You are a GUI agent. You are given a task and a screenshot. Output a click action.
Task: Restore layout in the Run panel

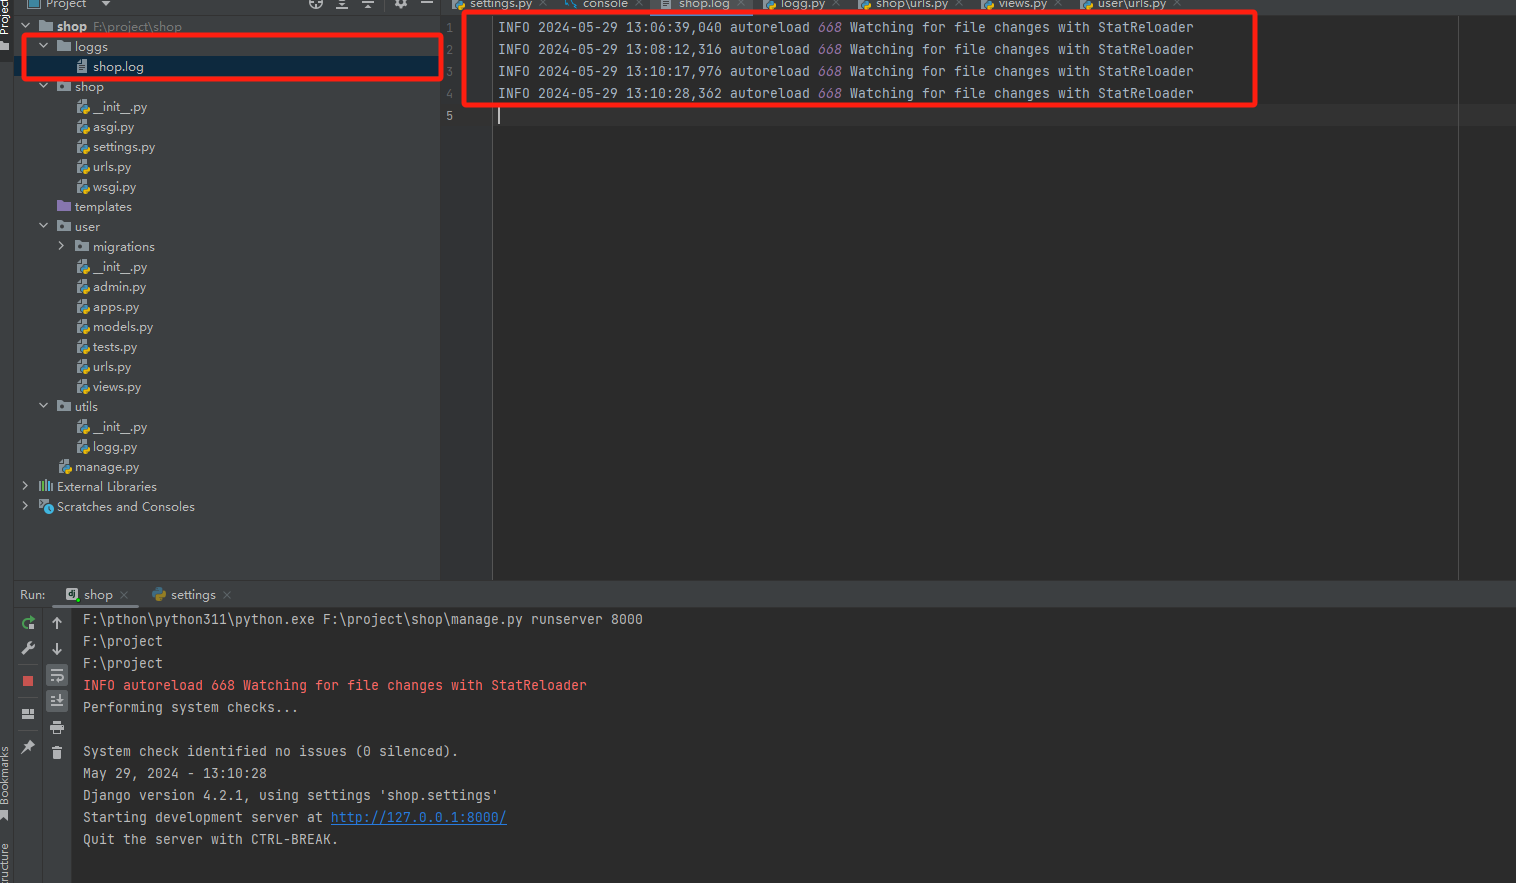pos(28,714)
